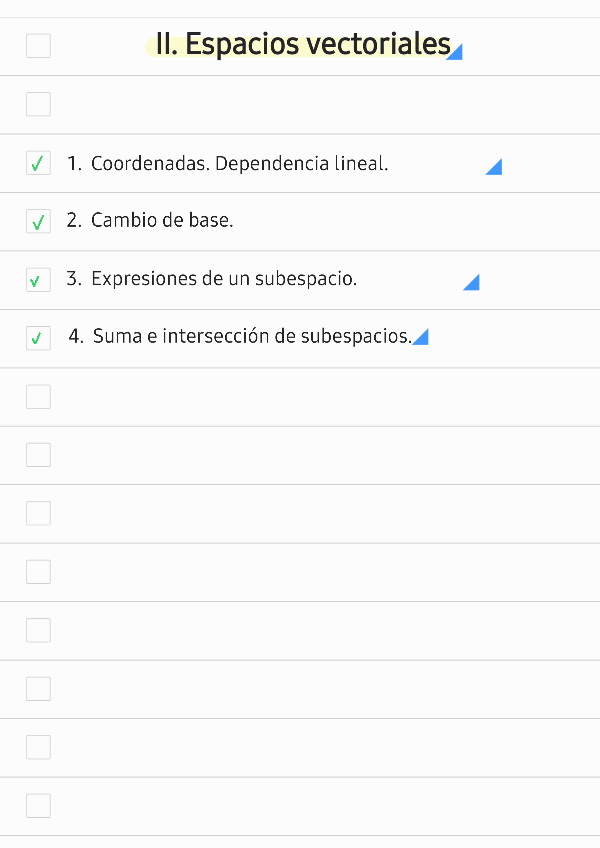Screen dimensions: 600x848
Task: Select the highlighted title "II. Espacios vectoriales"
Action: coord(300,44)
